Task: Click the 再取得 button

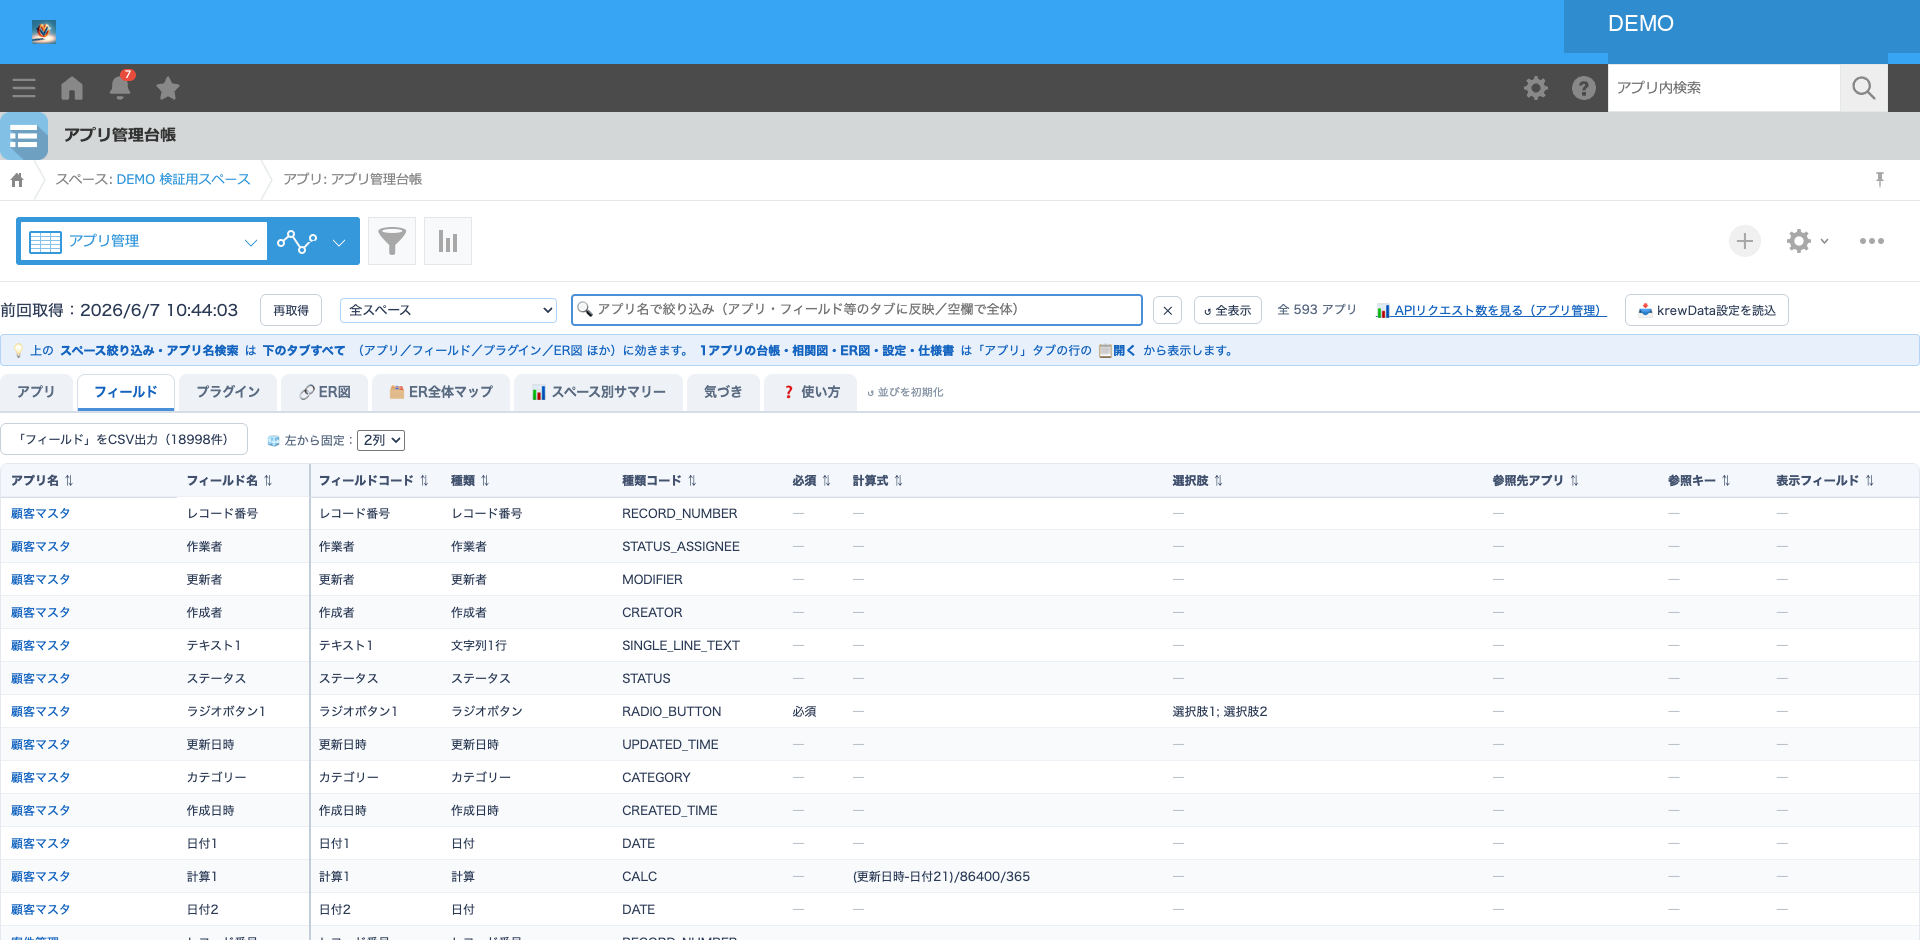Action: [x=291, y=310]
